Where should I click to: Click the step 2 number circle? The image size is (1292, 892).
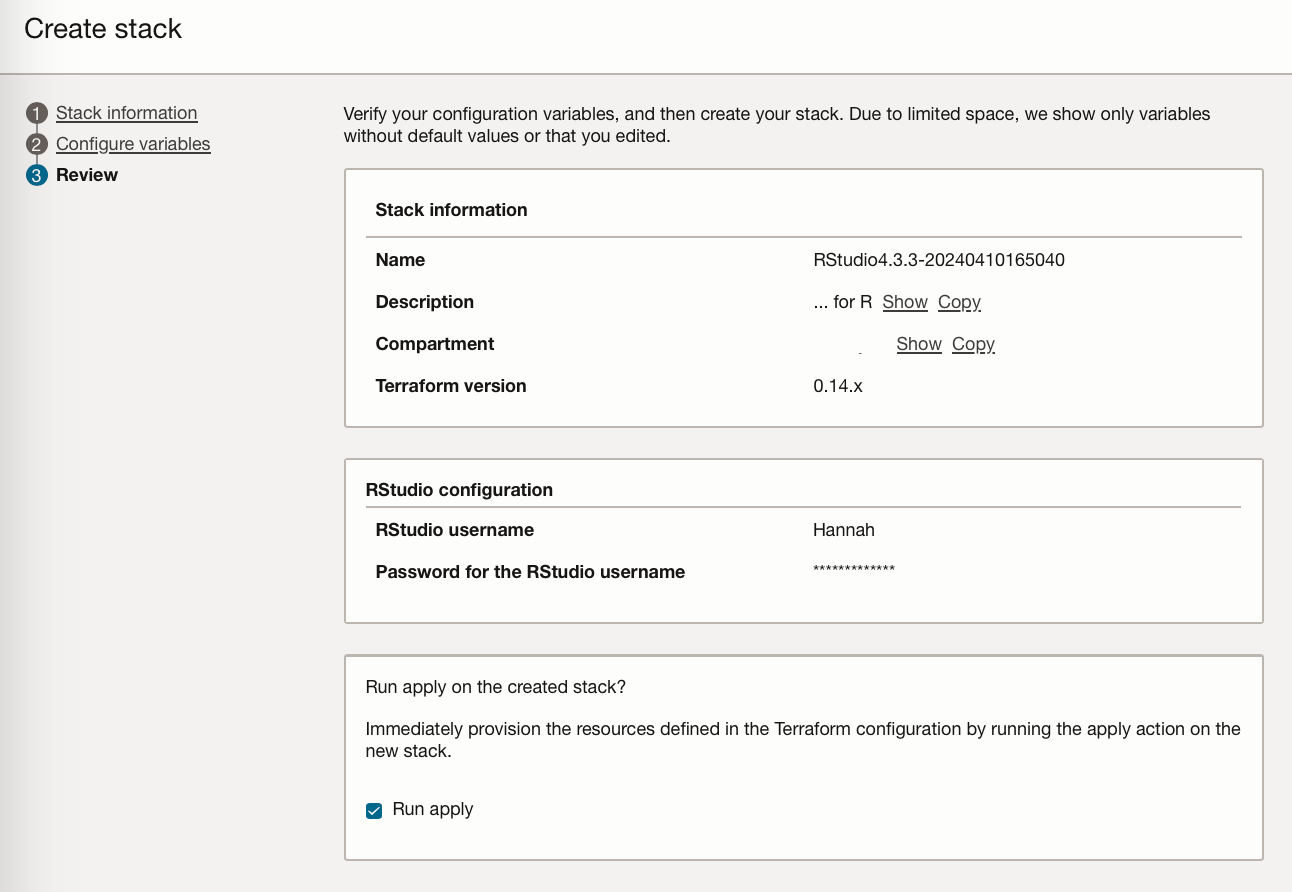(x=37, y=144)
